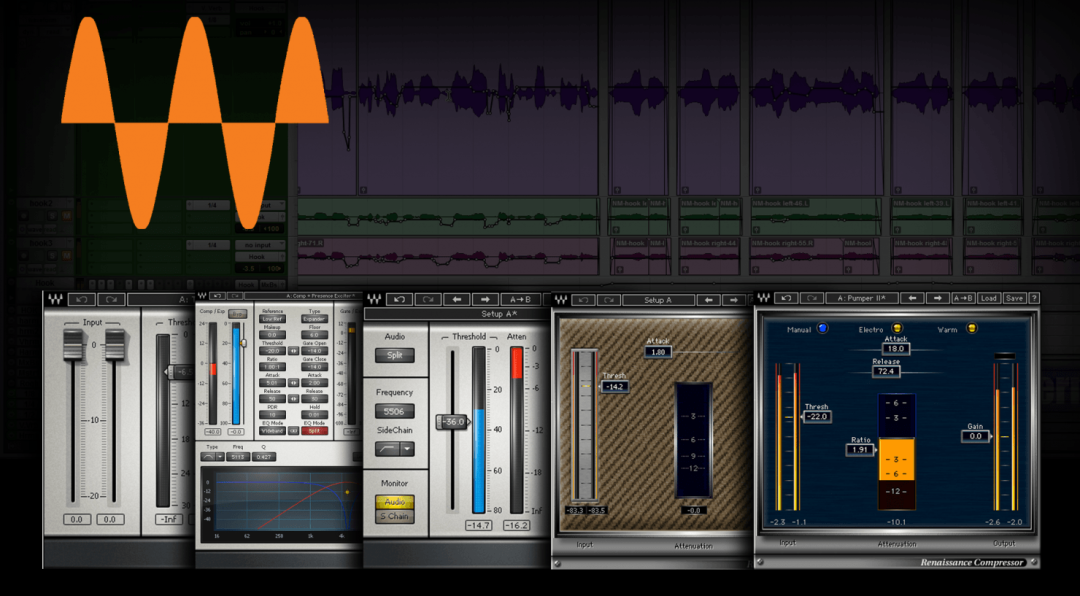Screen dimensions: 1080x596
Task: Toggle the blue Manual release mode button
Action: coord(822,328)
